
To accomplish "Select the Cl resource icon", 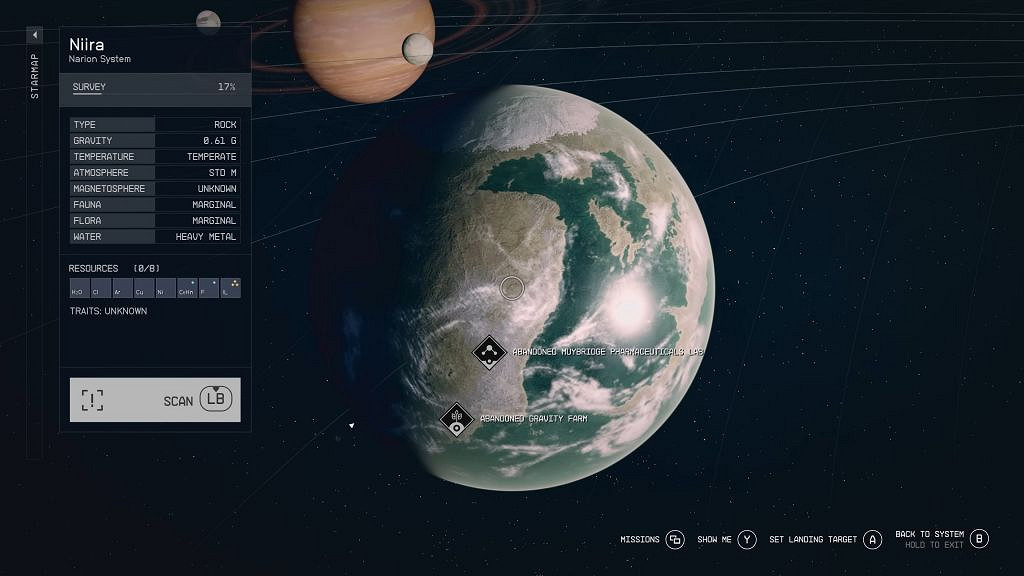I will pos(99,288).
